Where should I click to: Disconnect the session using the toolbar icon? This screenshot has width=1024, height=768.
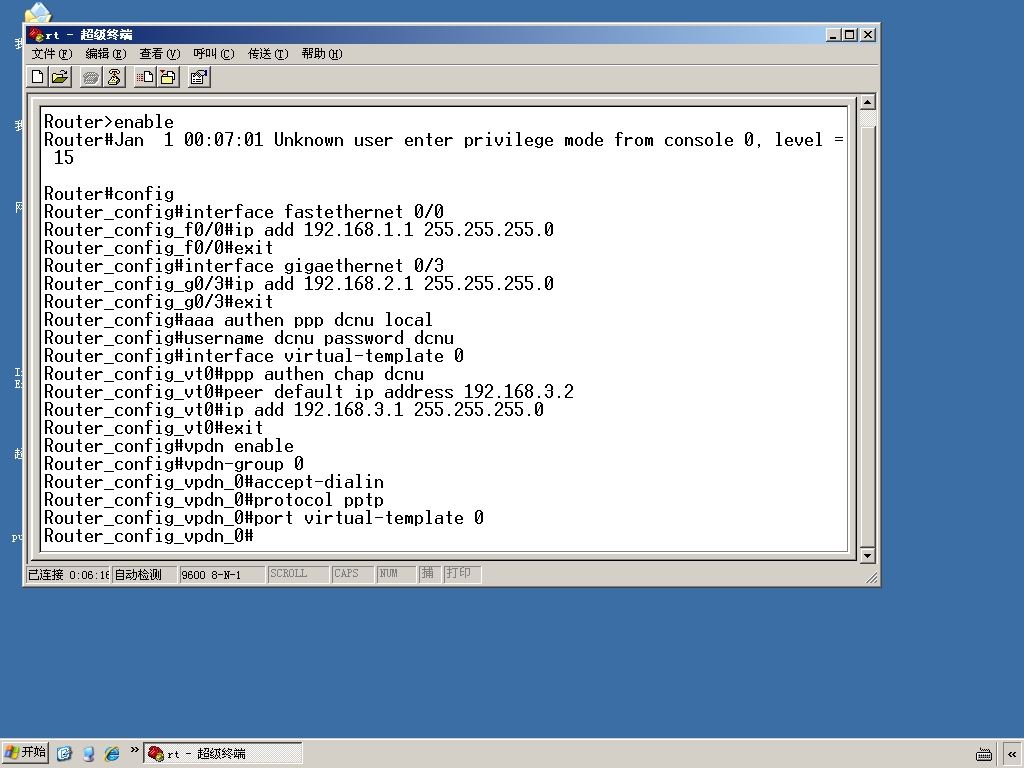tap(114, 77)
